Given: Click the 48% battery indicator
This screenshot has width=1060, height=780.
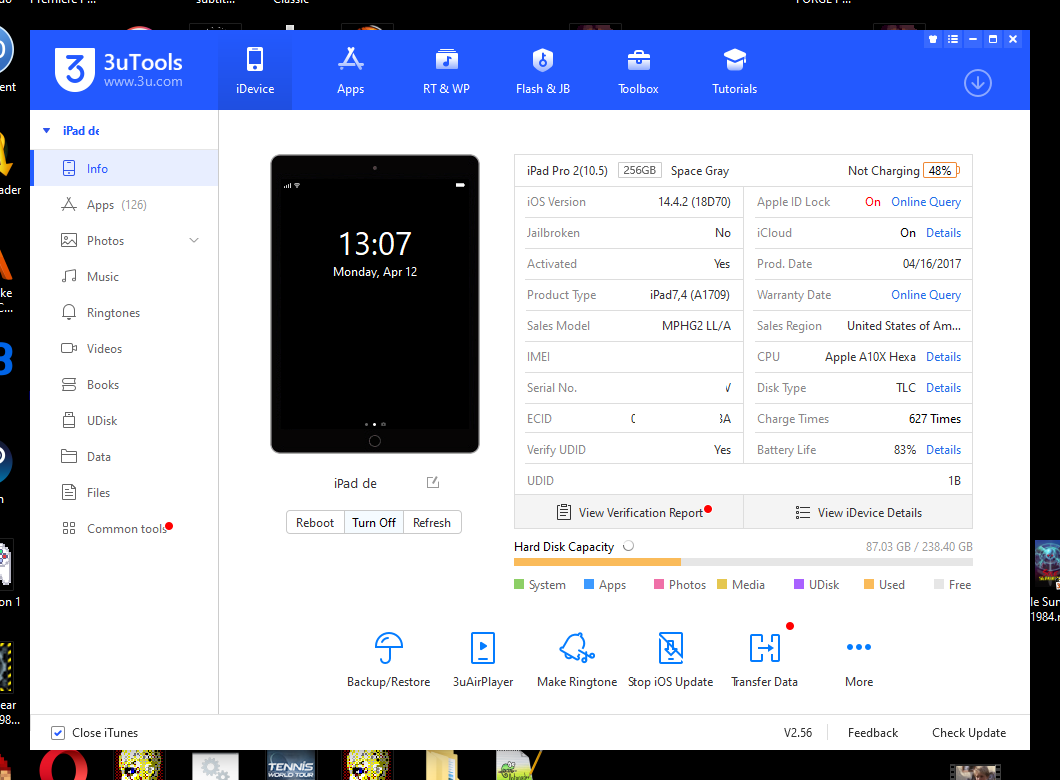Looking at the screenshot, I should (x=941, y=171).
